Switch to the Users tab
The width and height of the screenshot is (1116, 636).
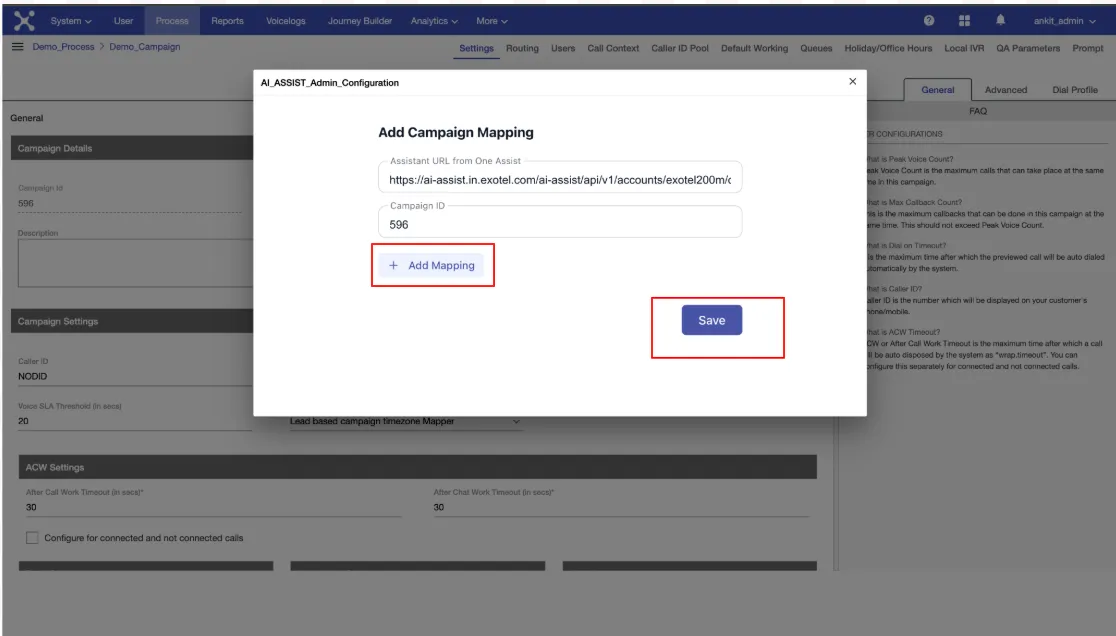[563, 48]
